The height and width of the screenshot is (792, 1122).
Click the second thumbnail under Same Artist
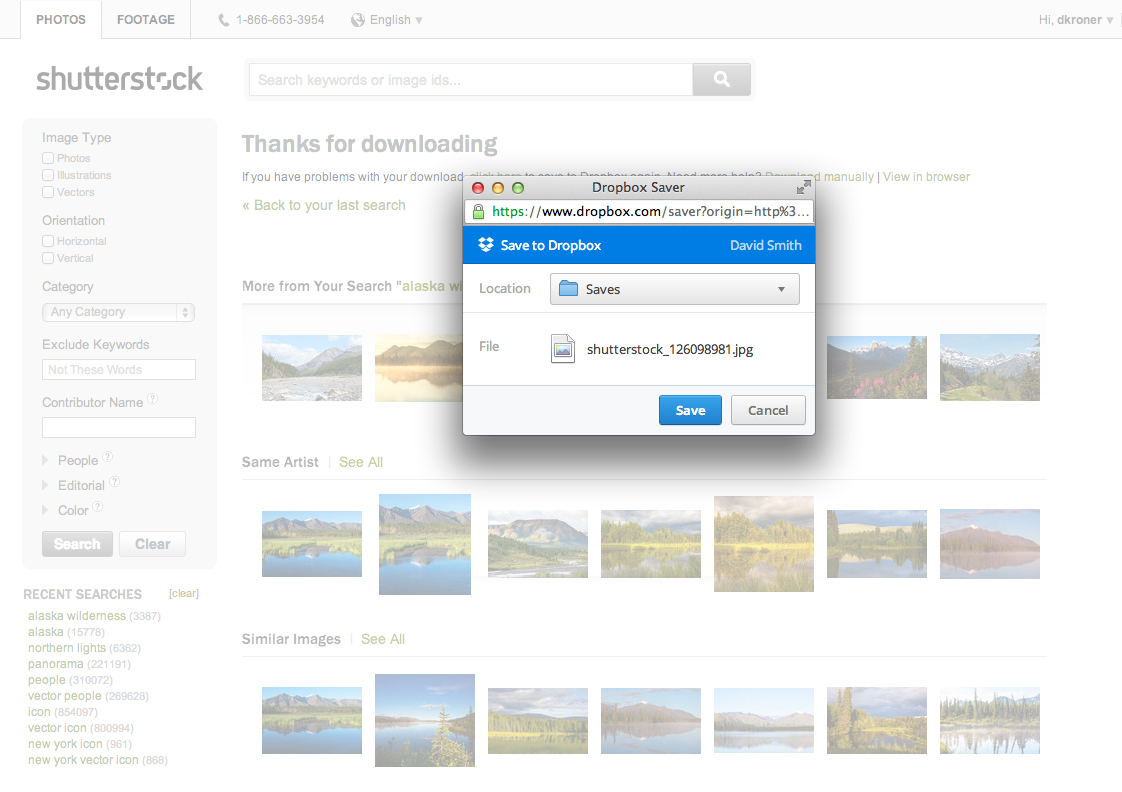[x=424, y=544]
